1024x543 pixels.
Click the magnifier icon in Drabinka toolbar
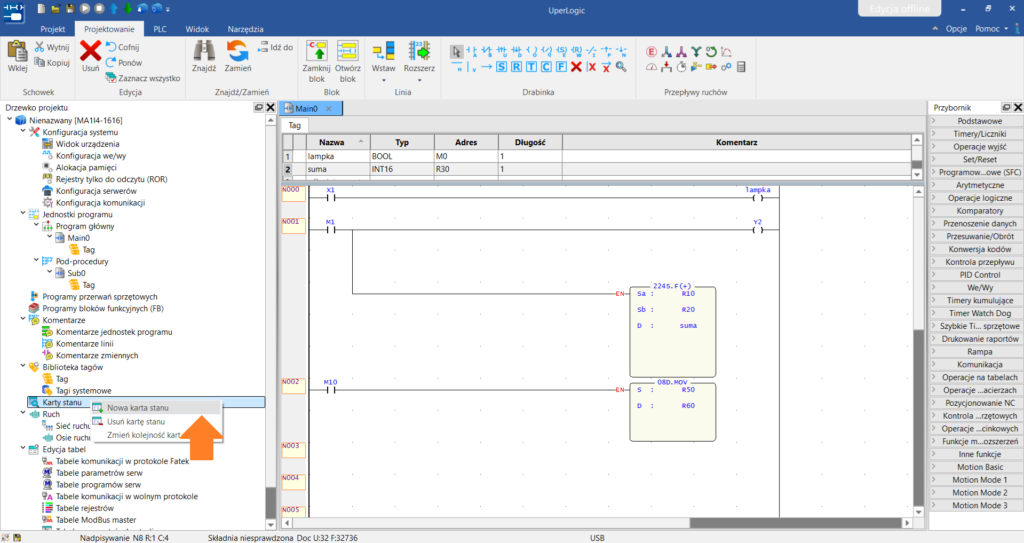point(621,67)
